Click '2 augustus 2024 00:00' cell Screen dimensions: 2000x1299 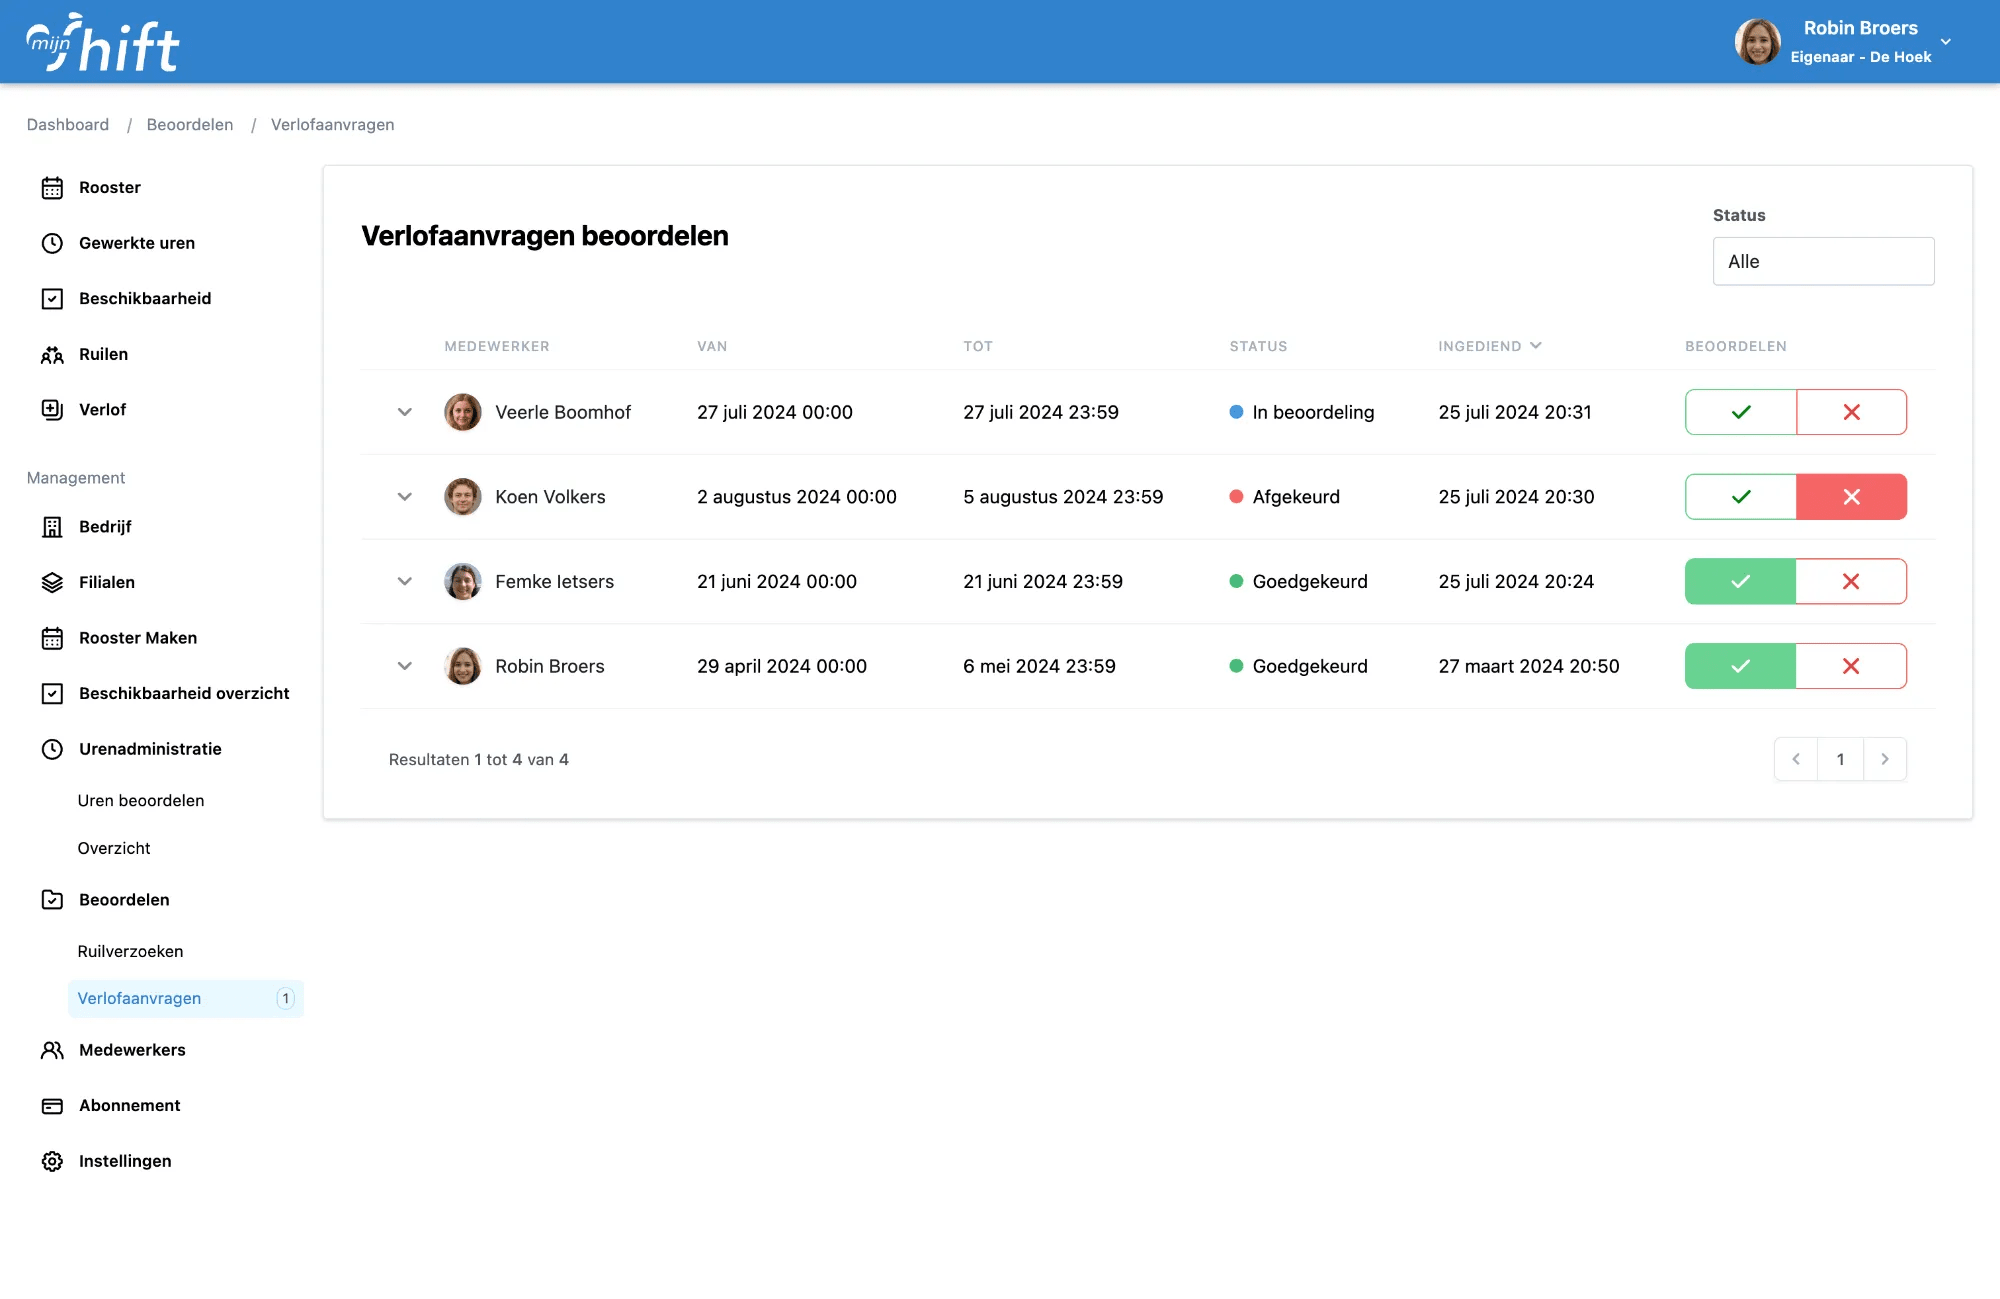point(797,497)
